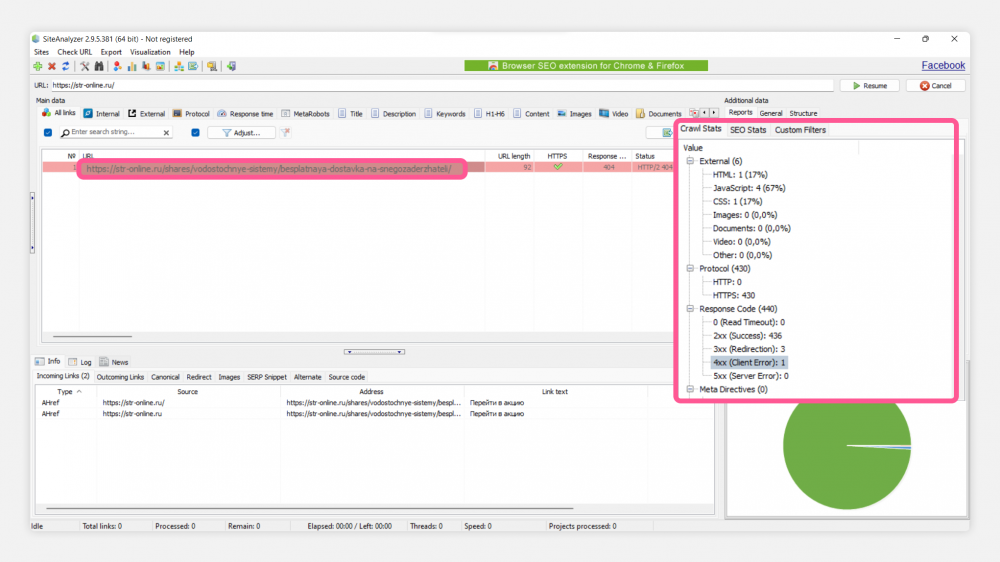This screenshot has width=1000, height=562.
Task: Open the Custom Filters tab
Action: (800, 130)
